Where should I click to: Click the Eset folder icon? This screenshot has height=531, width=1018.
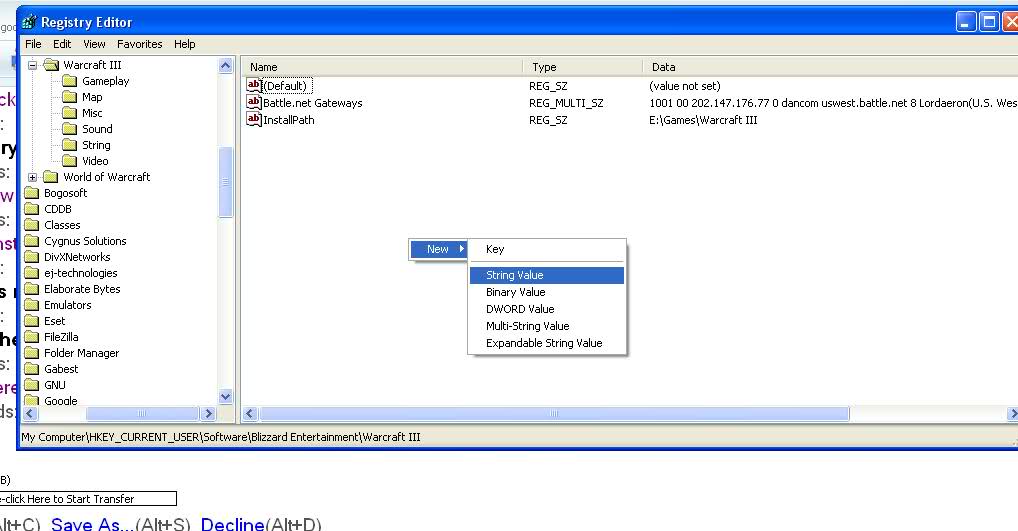(x=31, y=321)
